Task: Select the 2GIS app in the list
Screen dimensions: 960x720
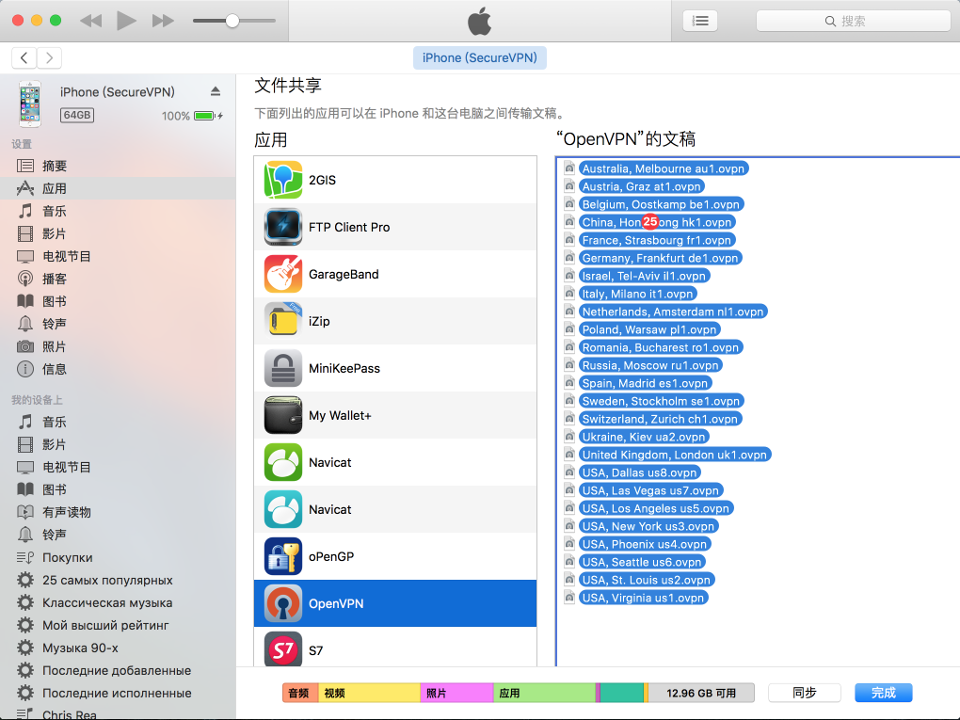Action: pyautogui.click(x=395, y=180)
